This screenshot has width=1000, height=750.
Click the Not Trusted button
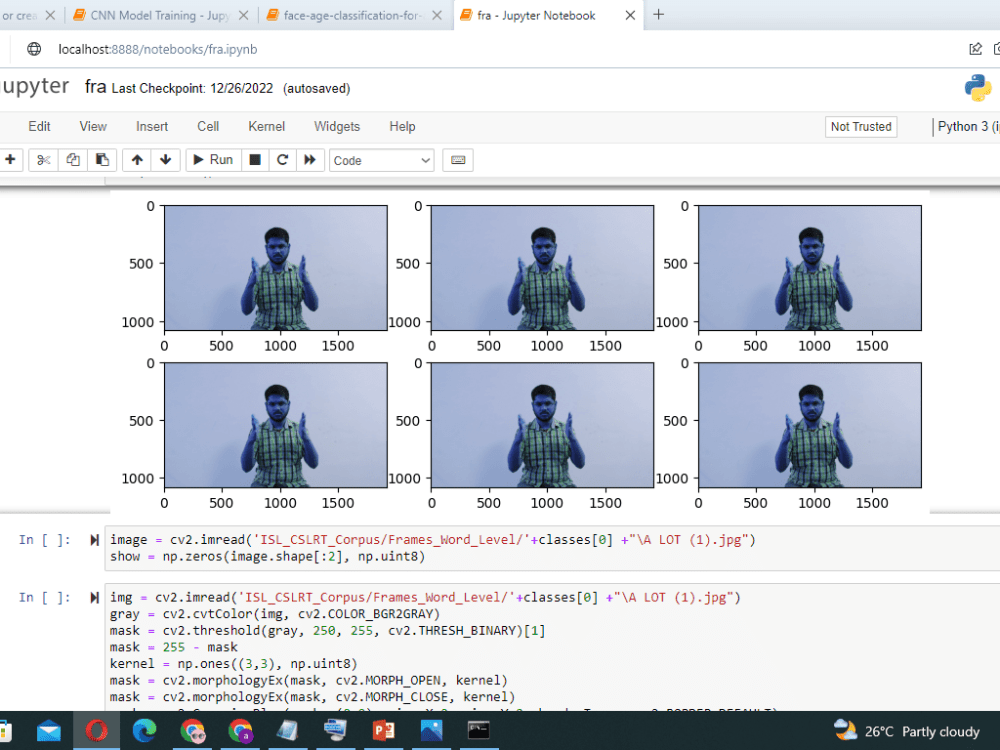(860, 127)
